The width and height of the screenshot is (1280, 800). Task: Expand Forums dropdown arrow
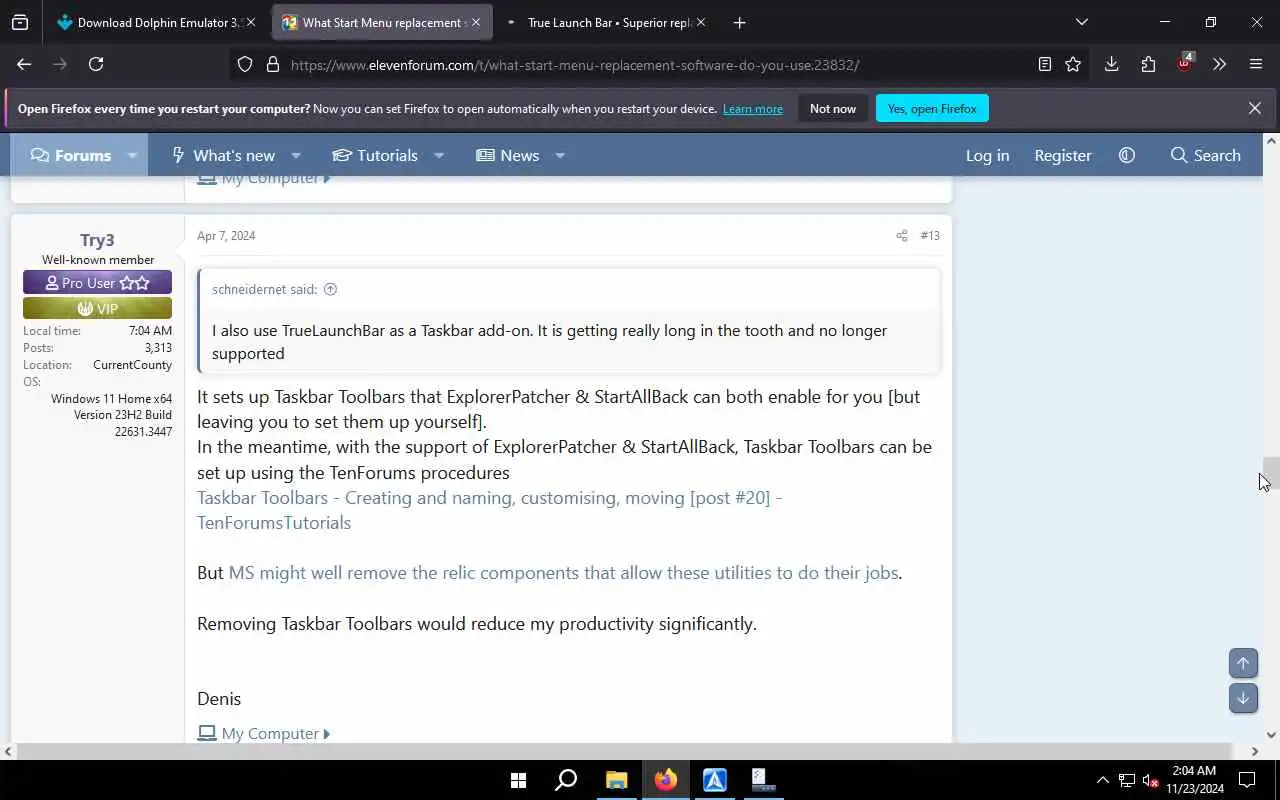pos(132,155)
